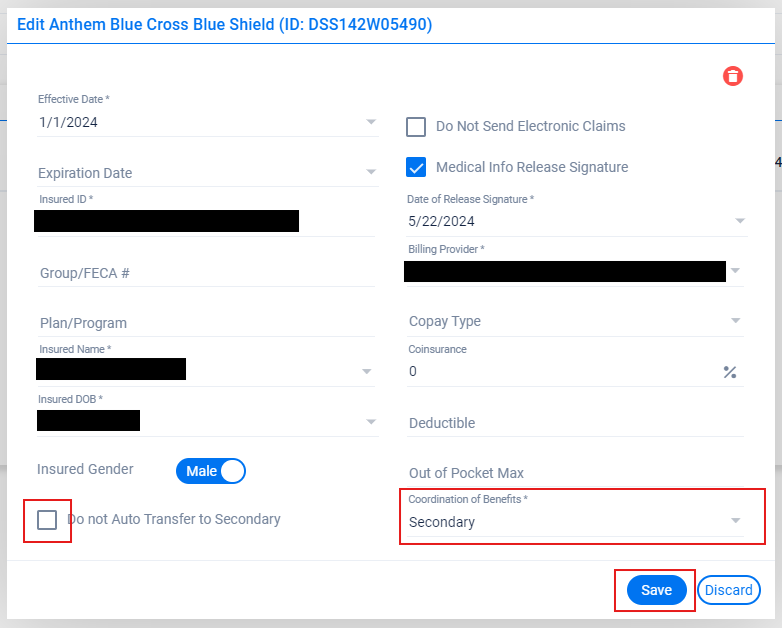Save the insurance changes
782x628 pixels.
656,590
